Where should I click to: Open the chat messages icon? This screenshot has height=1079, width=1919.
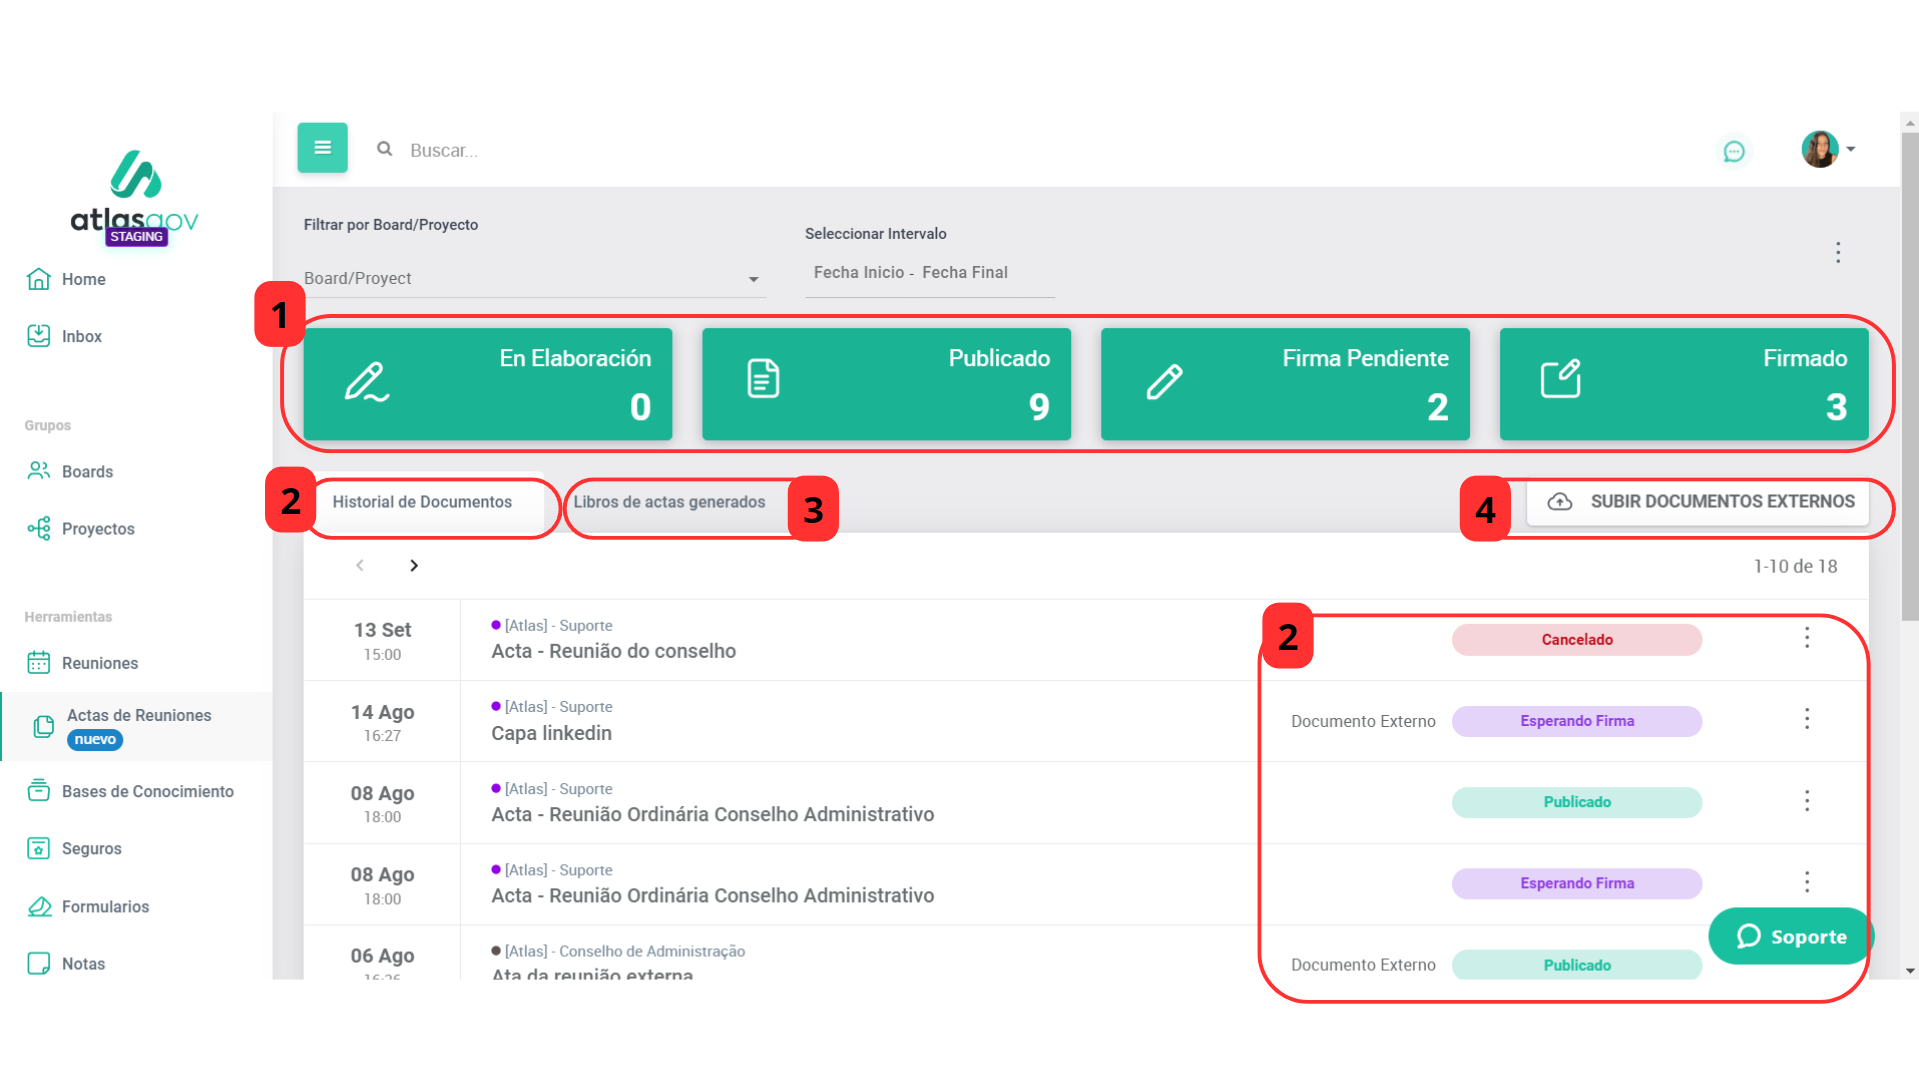1733,151
